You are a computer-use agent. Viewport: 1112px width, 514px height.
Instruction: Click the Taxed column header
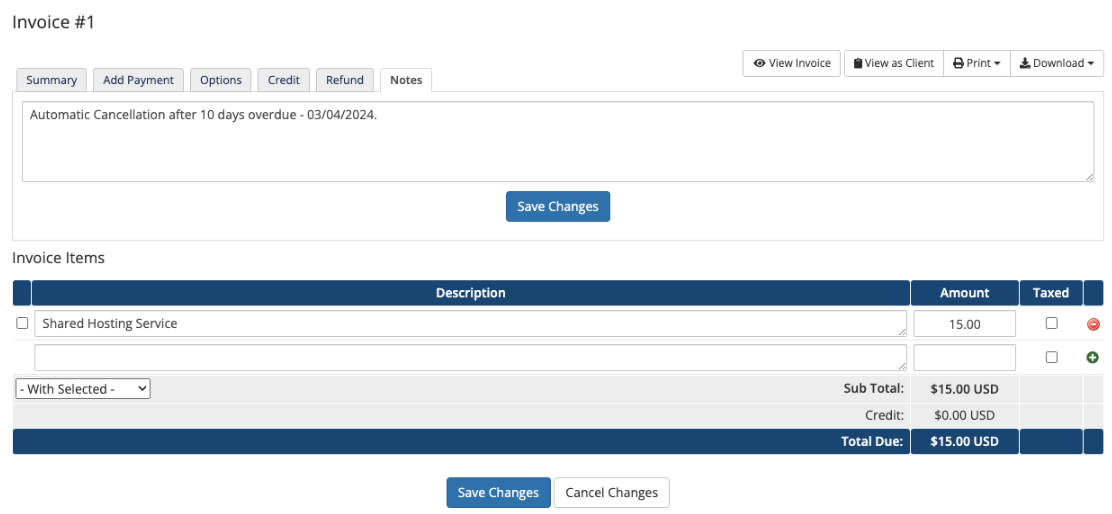[1051, 293]
